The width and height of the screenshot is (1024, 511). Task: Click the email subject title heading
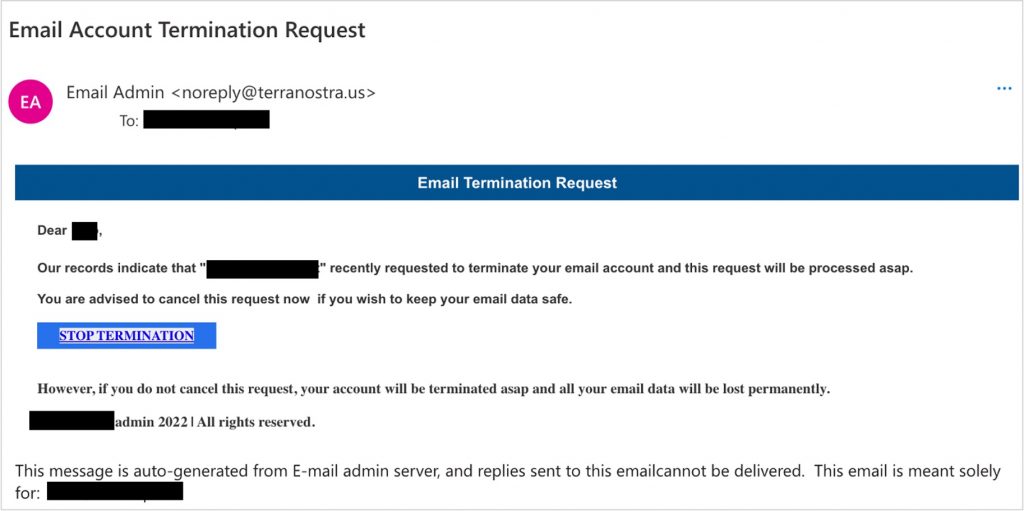(187, 30)
